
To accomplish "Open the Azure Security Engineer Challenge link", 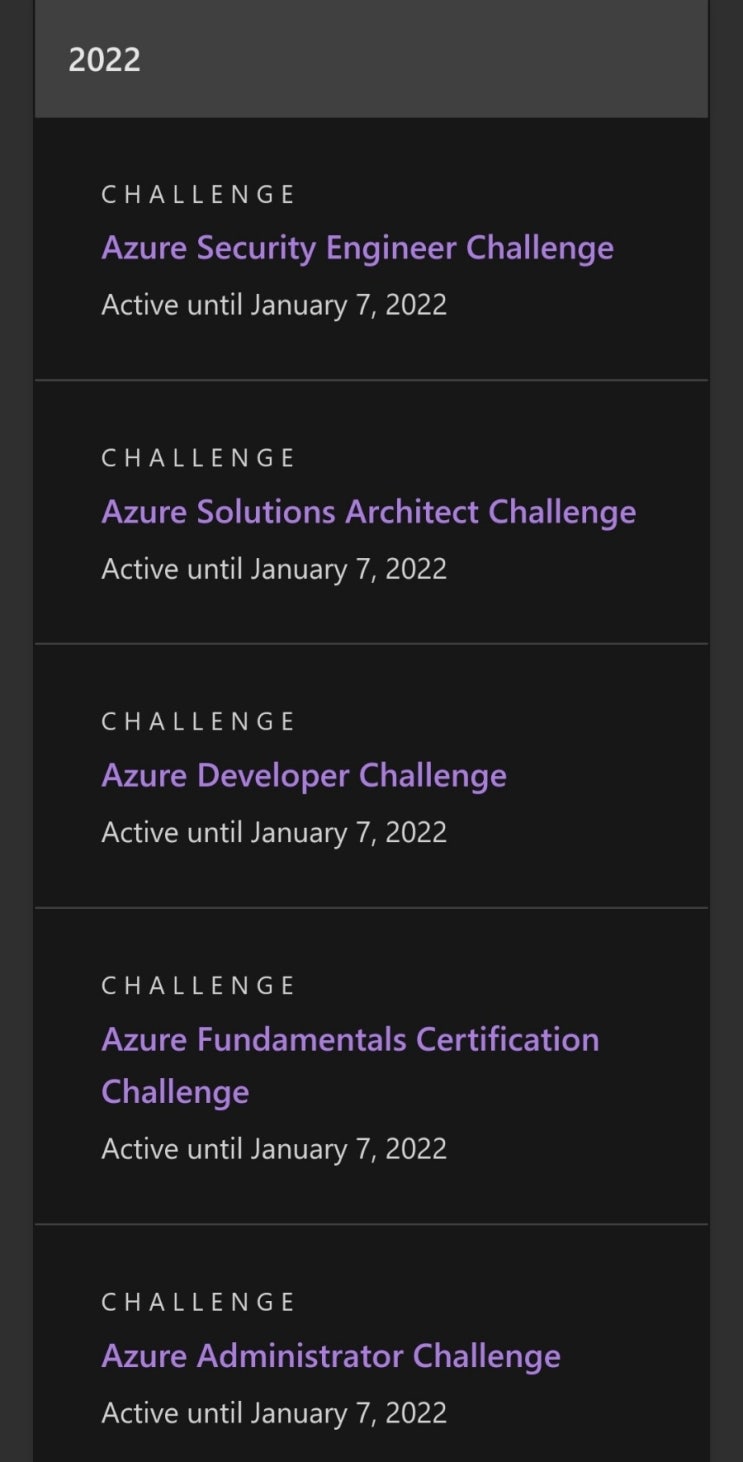I will tap(357, 247).
